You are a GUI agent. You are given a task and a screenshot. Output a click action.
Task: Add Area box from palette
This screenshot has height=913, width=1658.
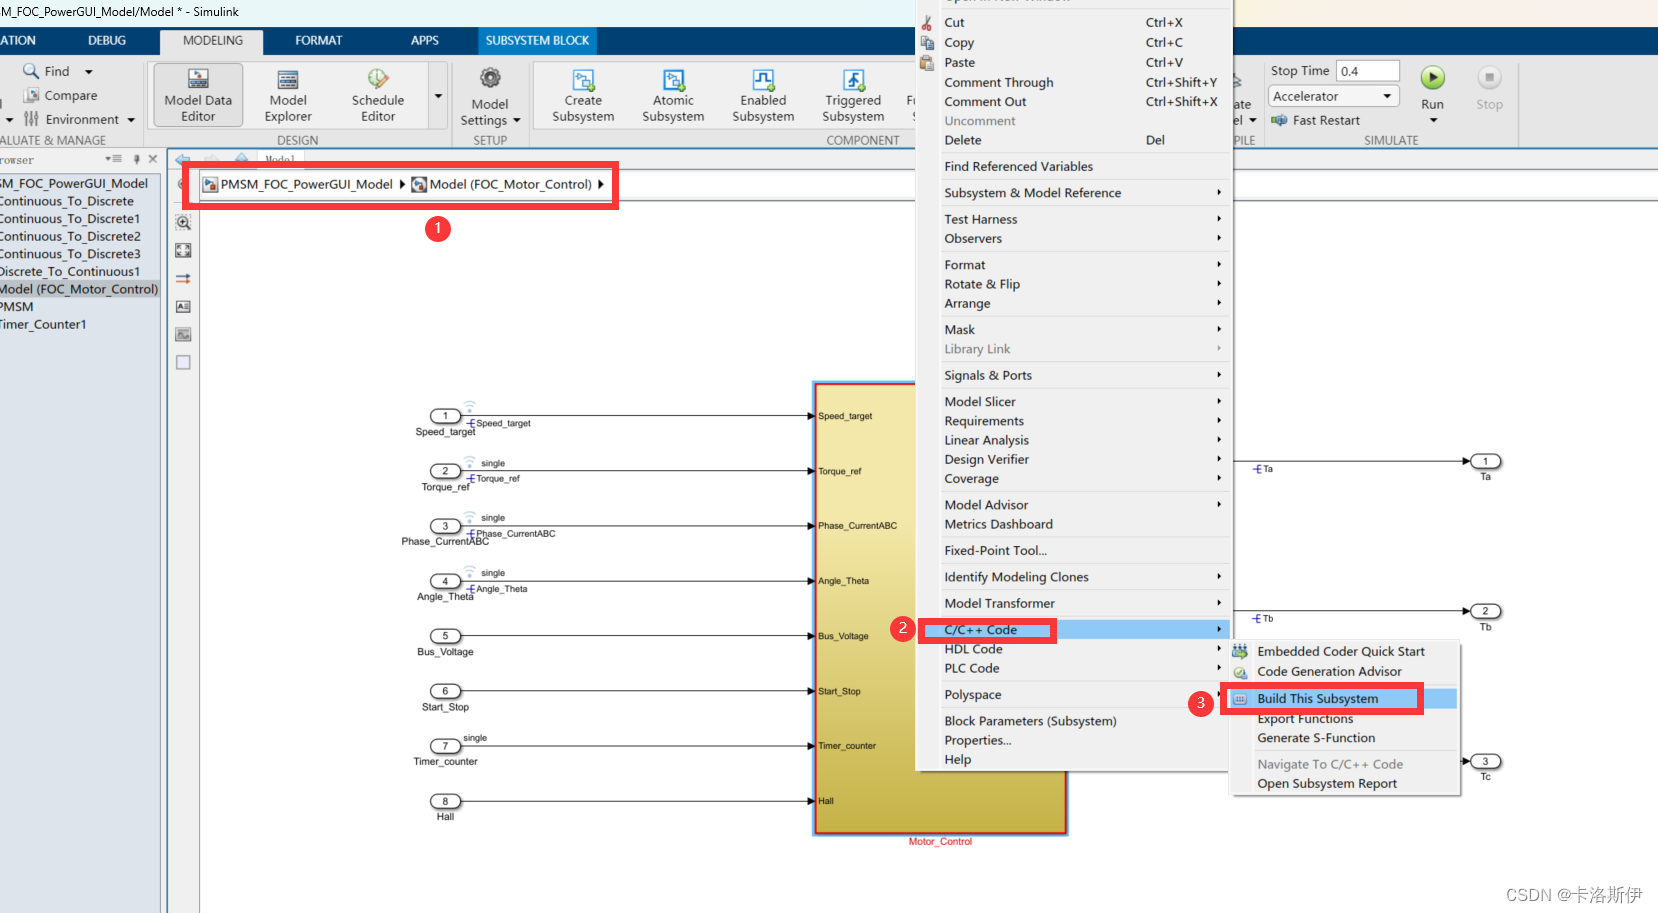coord(183,363)
